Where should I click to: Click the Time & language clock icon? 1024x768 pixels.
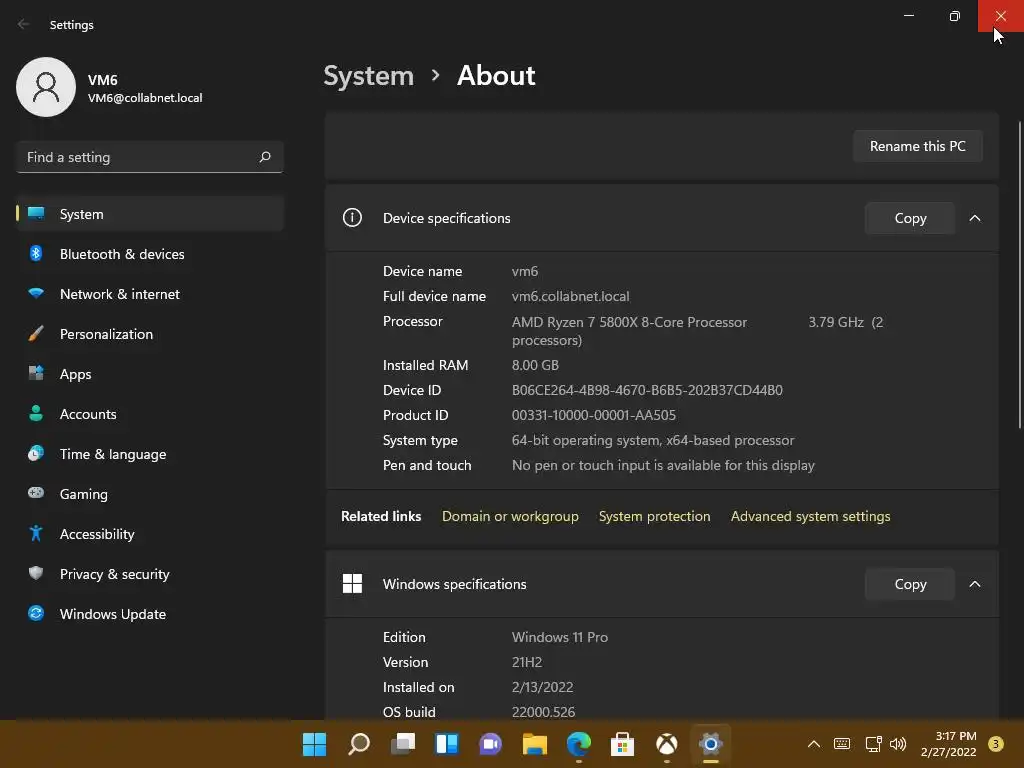(x=36, y=453)
